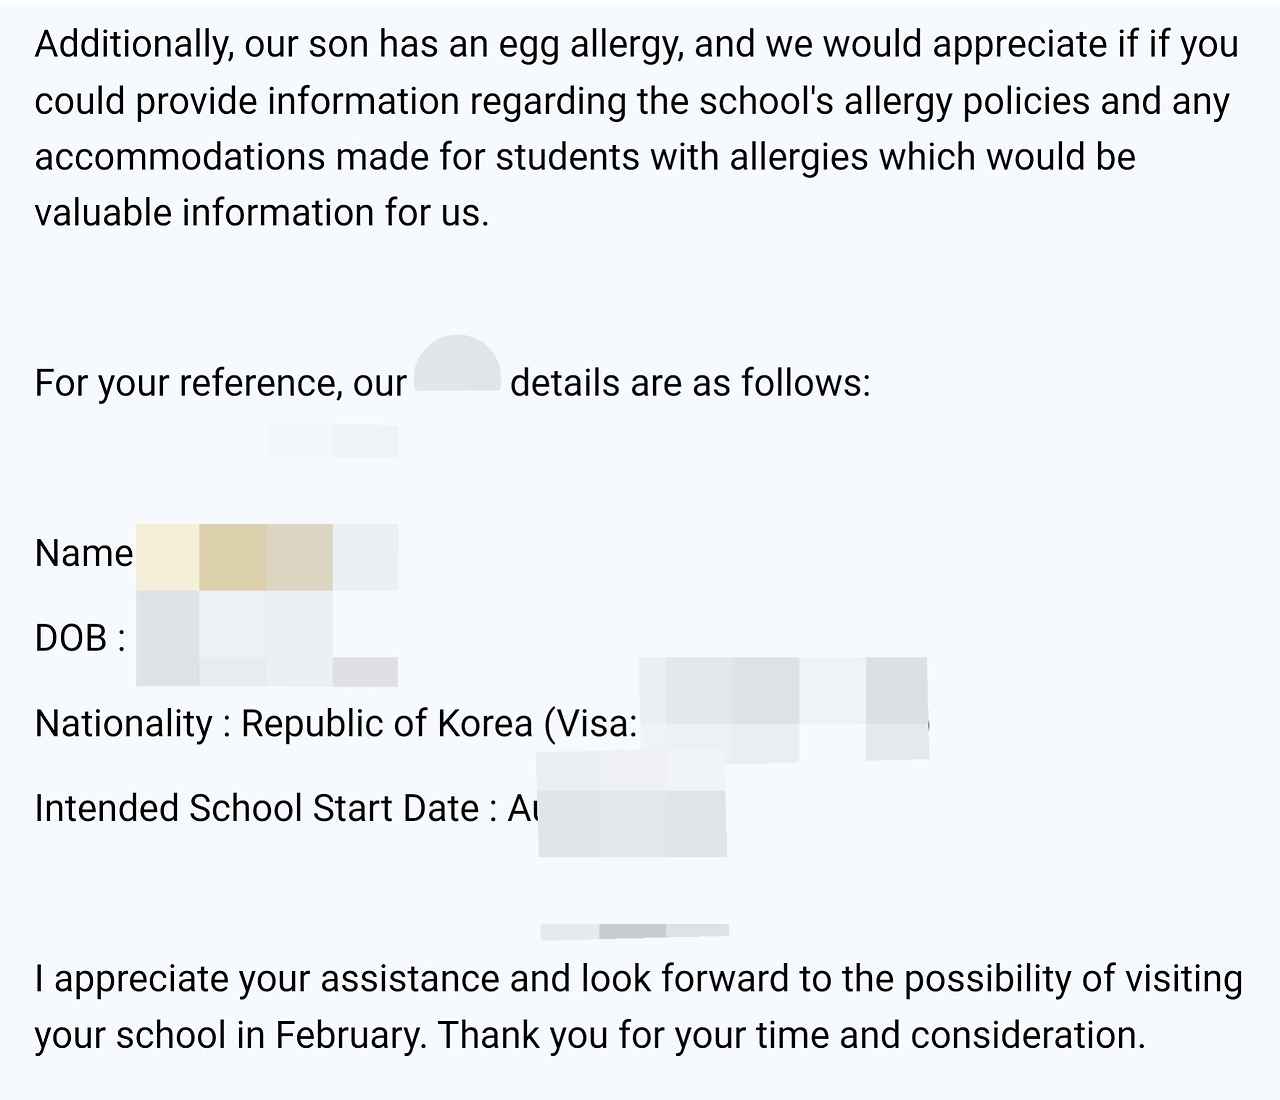Screen dimensions: 1280x1100
Task: Click the "Intended School Start Date" label
Action: 257,808
